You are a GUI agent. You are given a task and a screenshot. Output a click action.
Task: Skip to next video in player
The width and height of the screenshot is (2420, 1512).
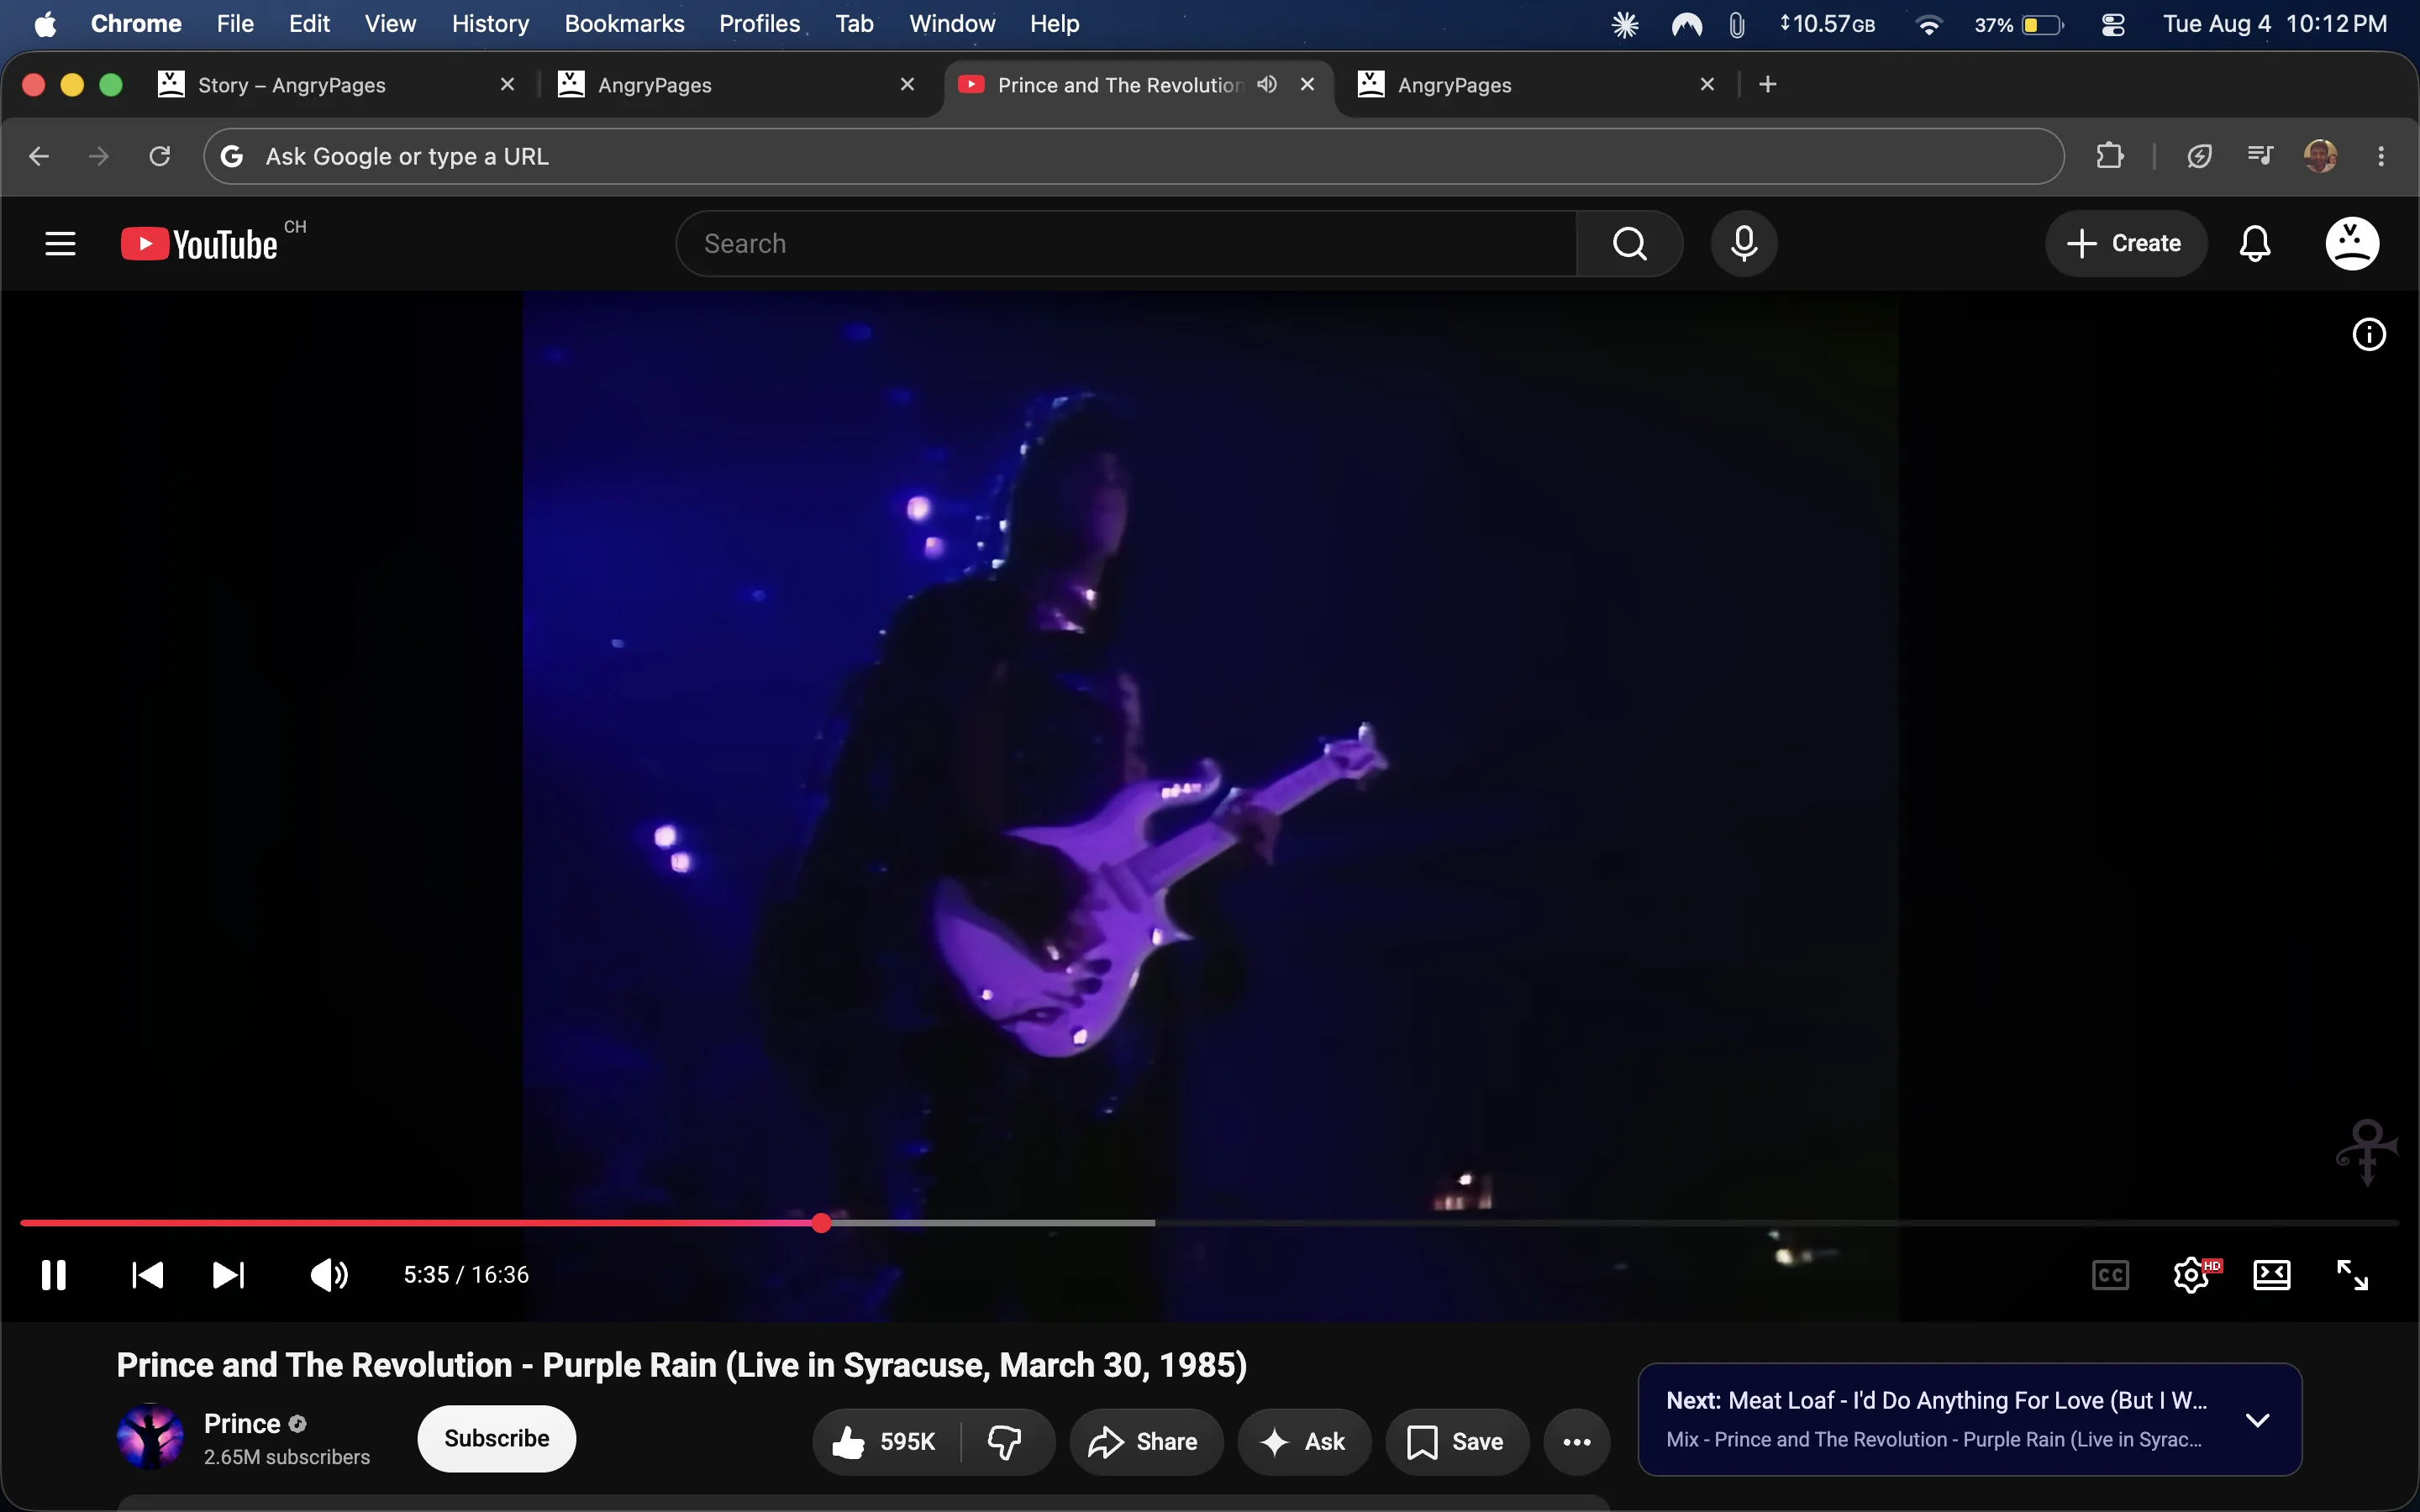(x=228, y=1275)
